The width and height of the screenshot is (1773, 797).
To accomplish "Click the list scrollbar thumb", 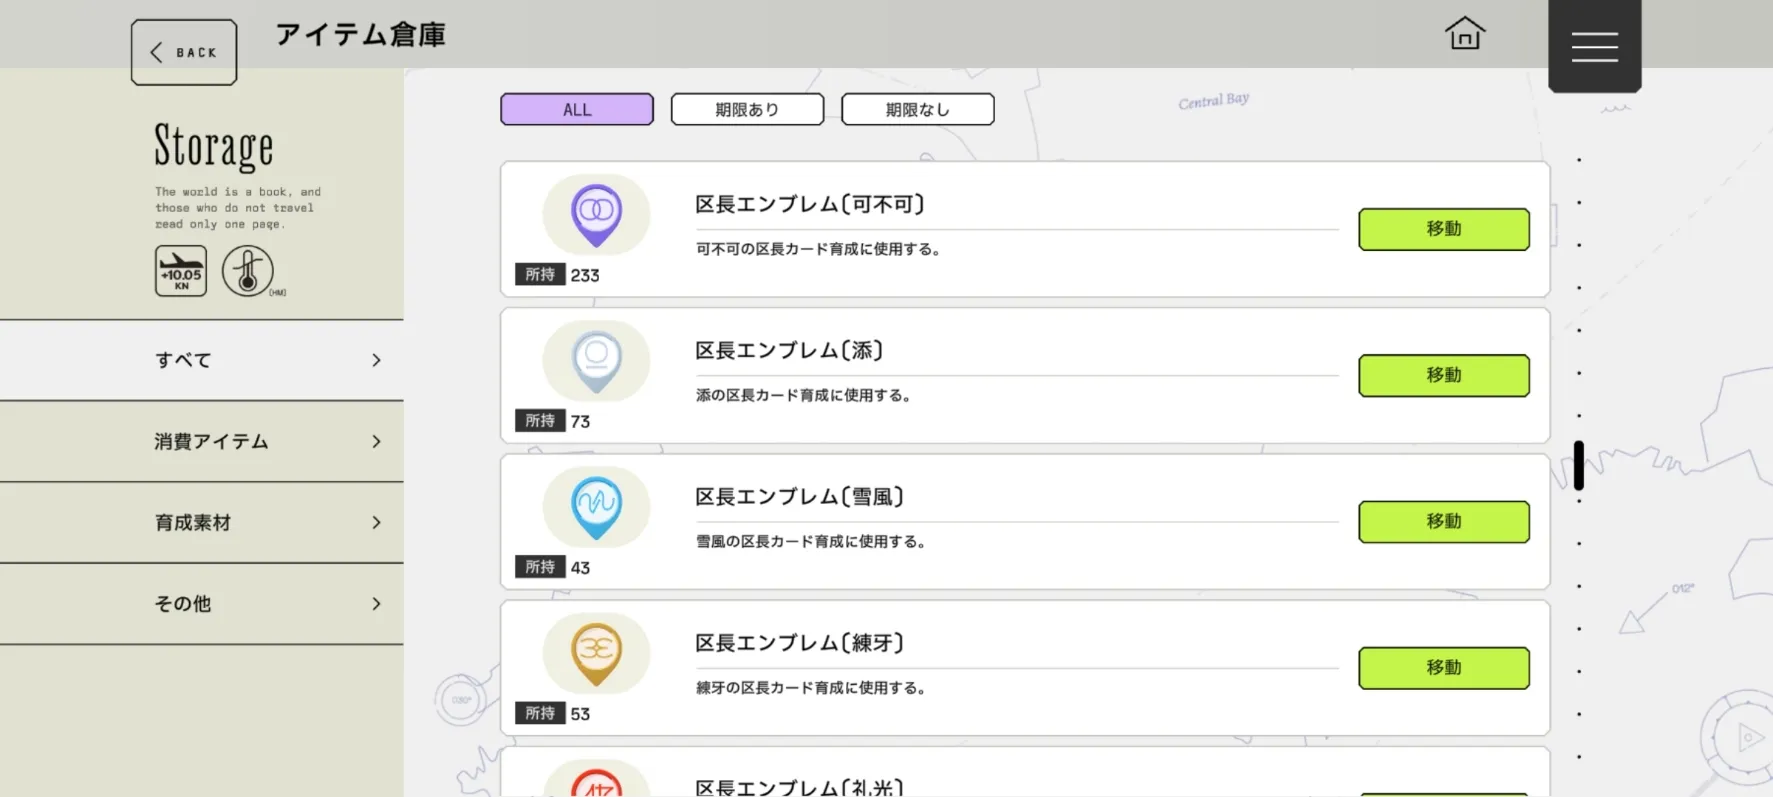I will point(1579,465).
